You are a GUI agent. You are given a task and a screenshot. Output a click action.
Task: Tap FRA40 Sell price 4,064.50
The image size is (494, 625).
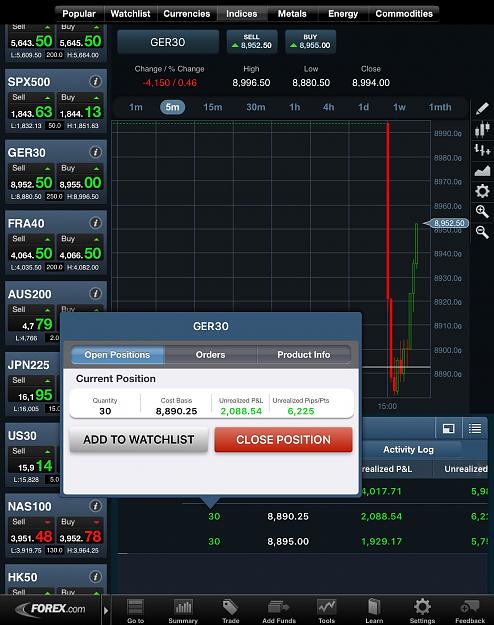point(31,248)
